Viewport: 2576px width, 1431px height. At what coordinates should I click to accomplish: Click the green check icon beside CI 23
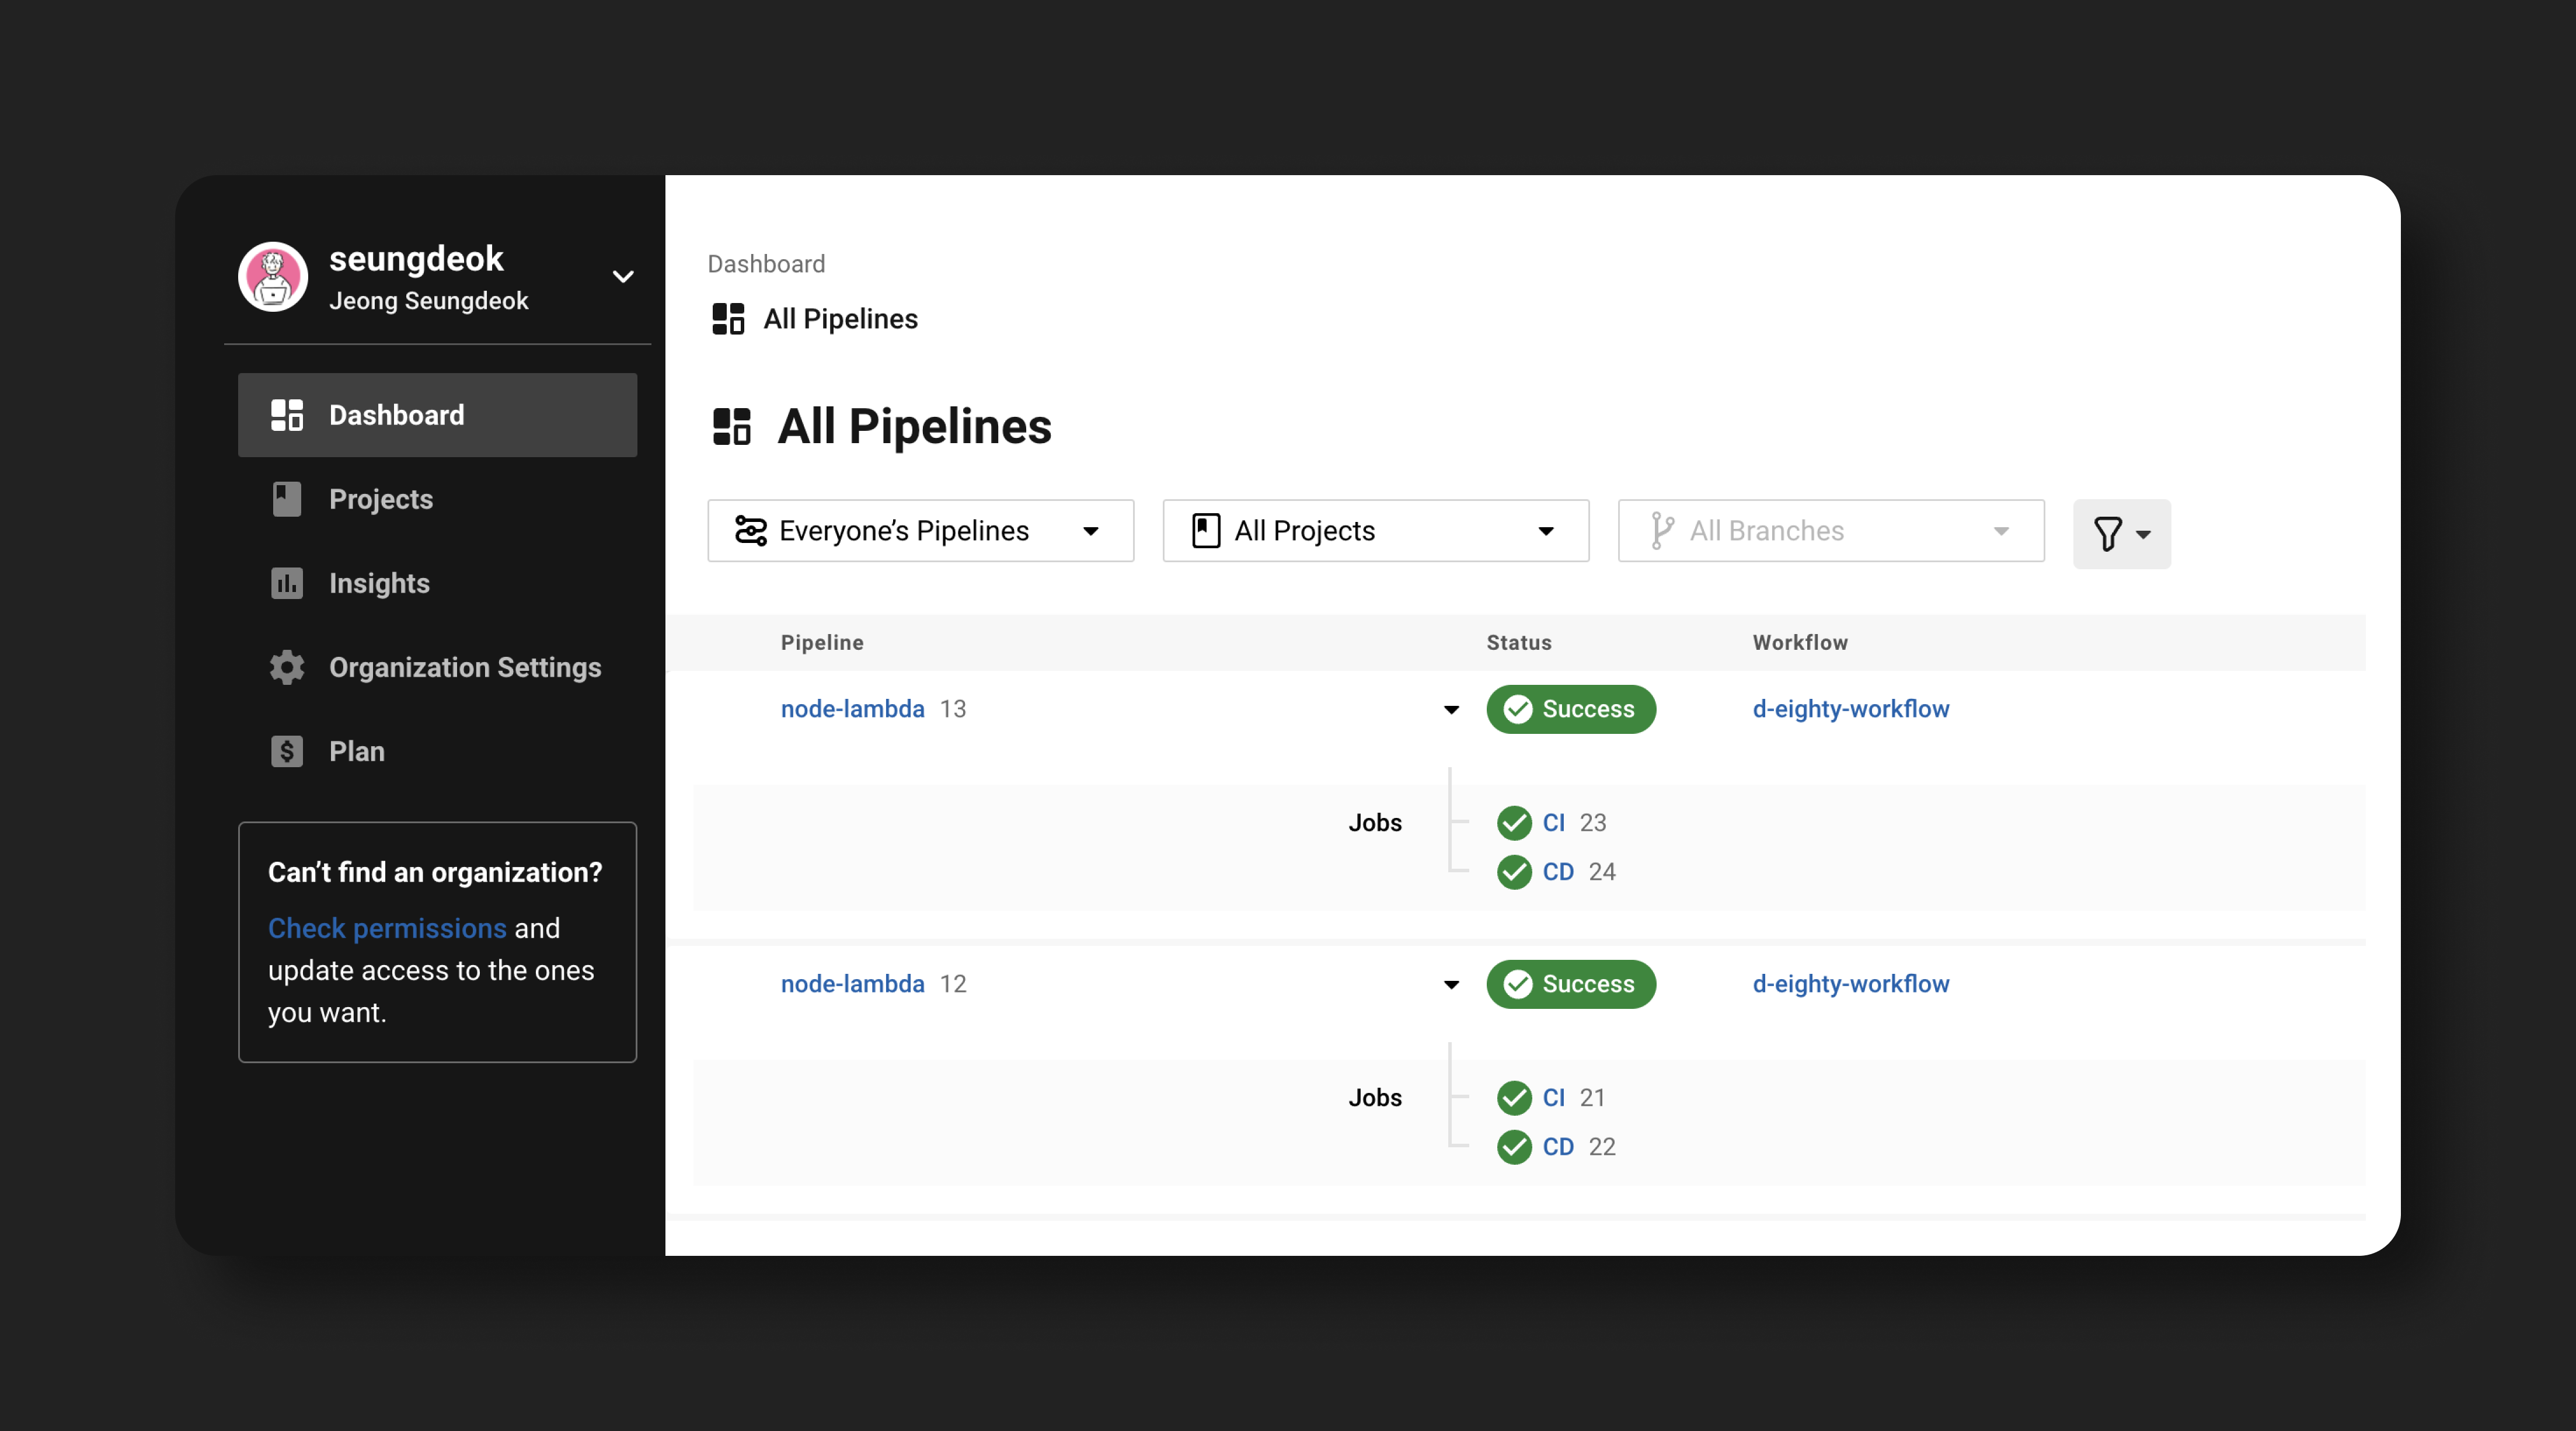pos(1514,823)
